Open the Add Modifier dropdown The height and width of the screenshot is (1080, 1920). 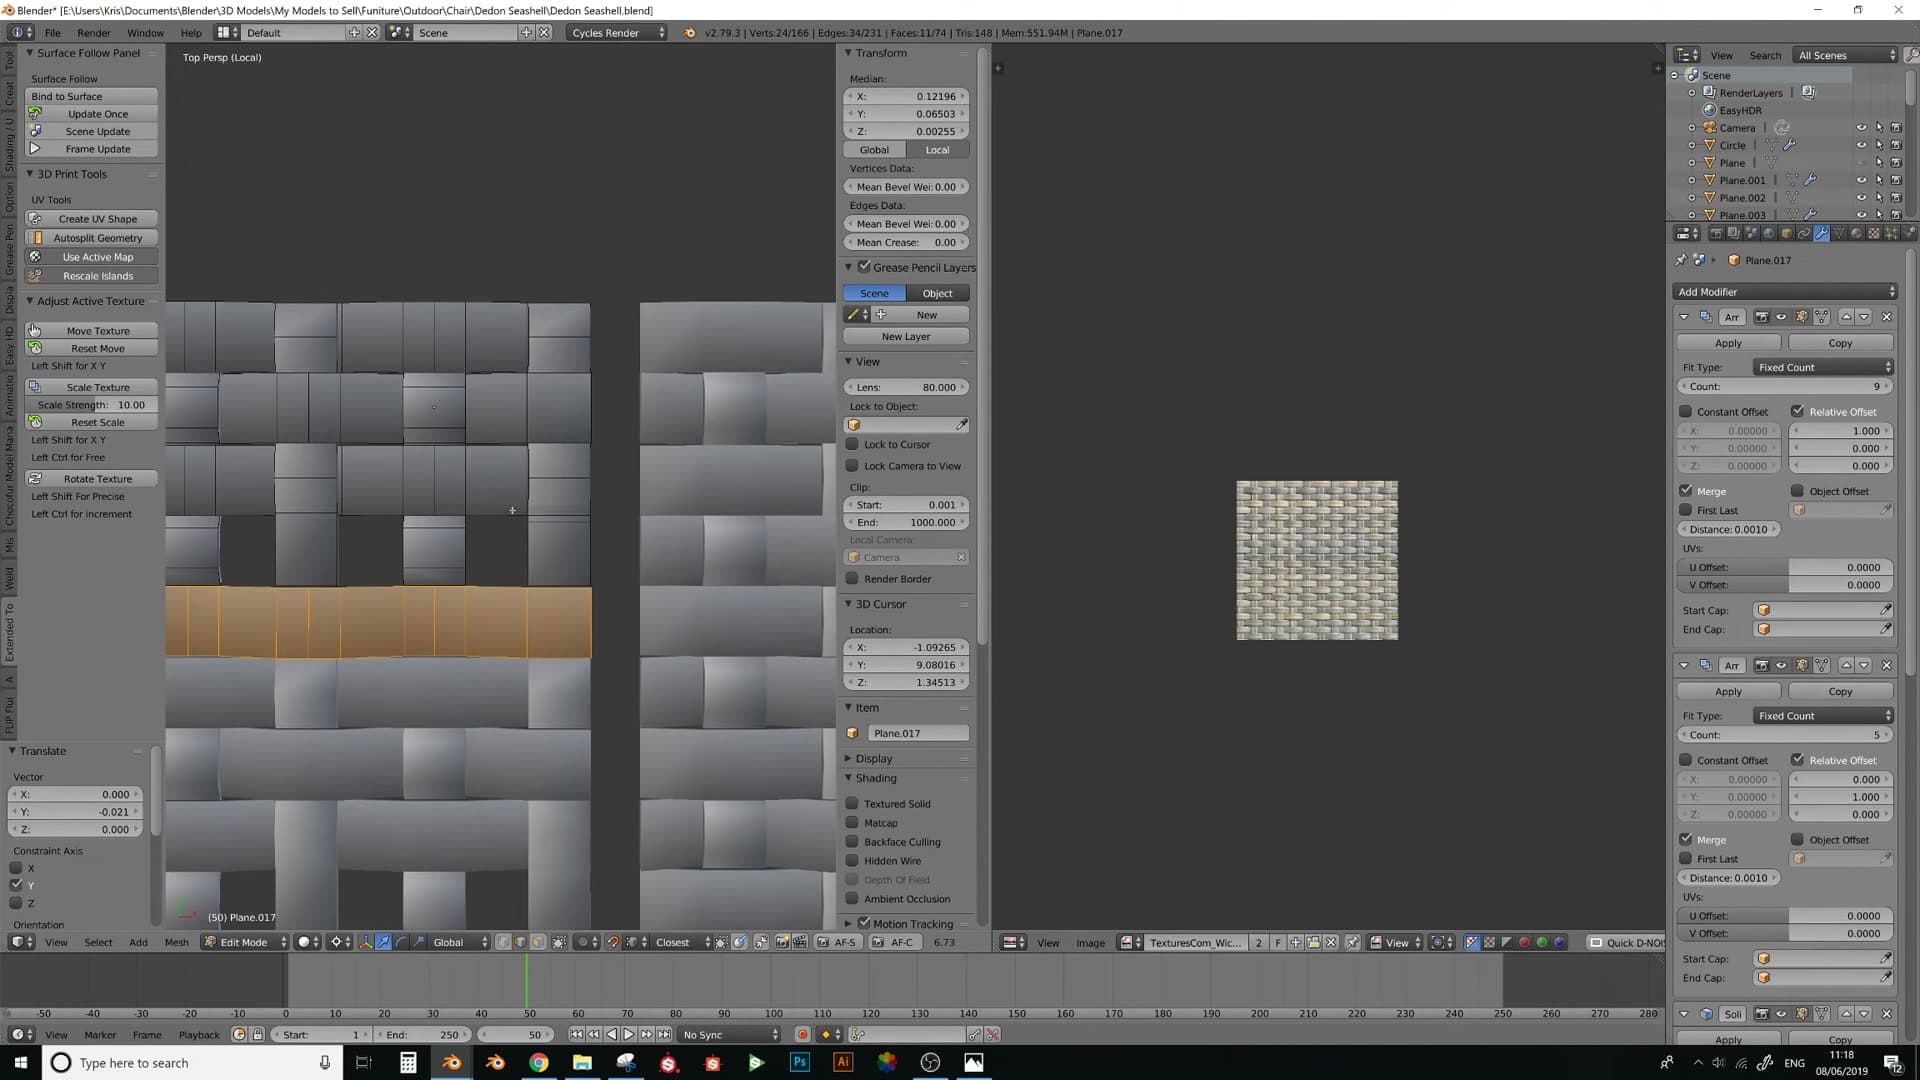click(x=1784, y=292)
